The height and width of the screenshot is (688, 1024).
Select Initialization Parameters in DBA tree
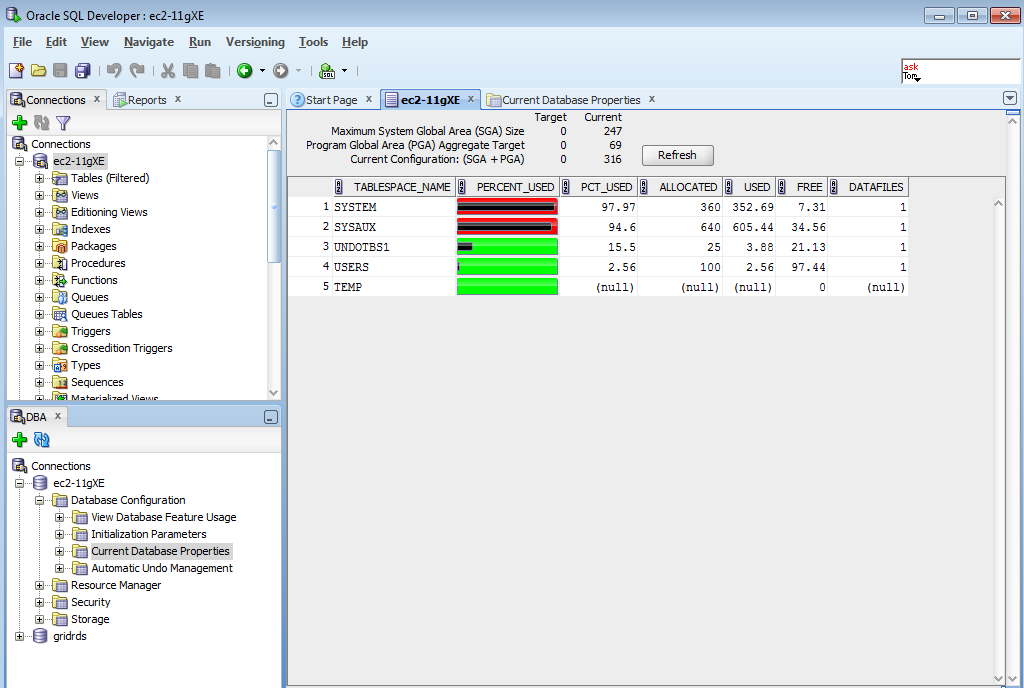pos(148,535)
